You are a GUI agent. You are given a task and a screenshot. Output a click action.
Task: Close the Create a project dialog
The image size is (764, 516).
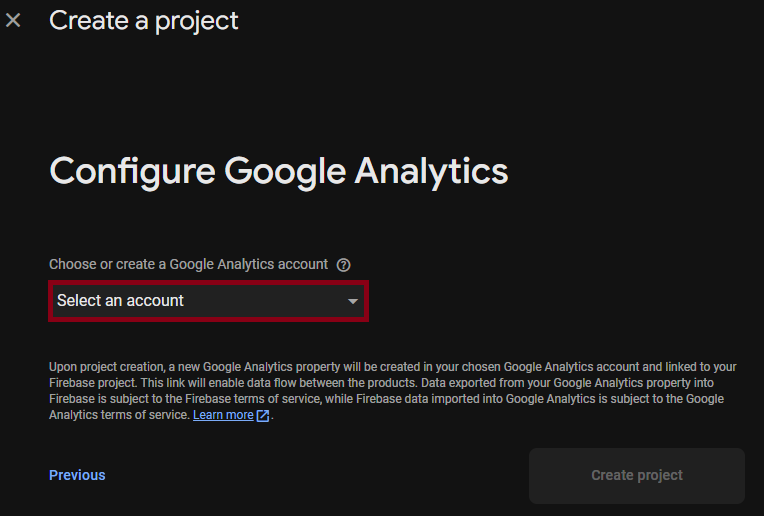(13, 20)
